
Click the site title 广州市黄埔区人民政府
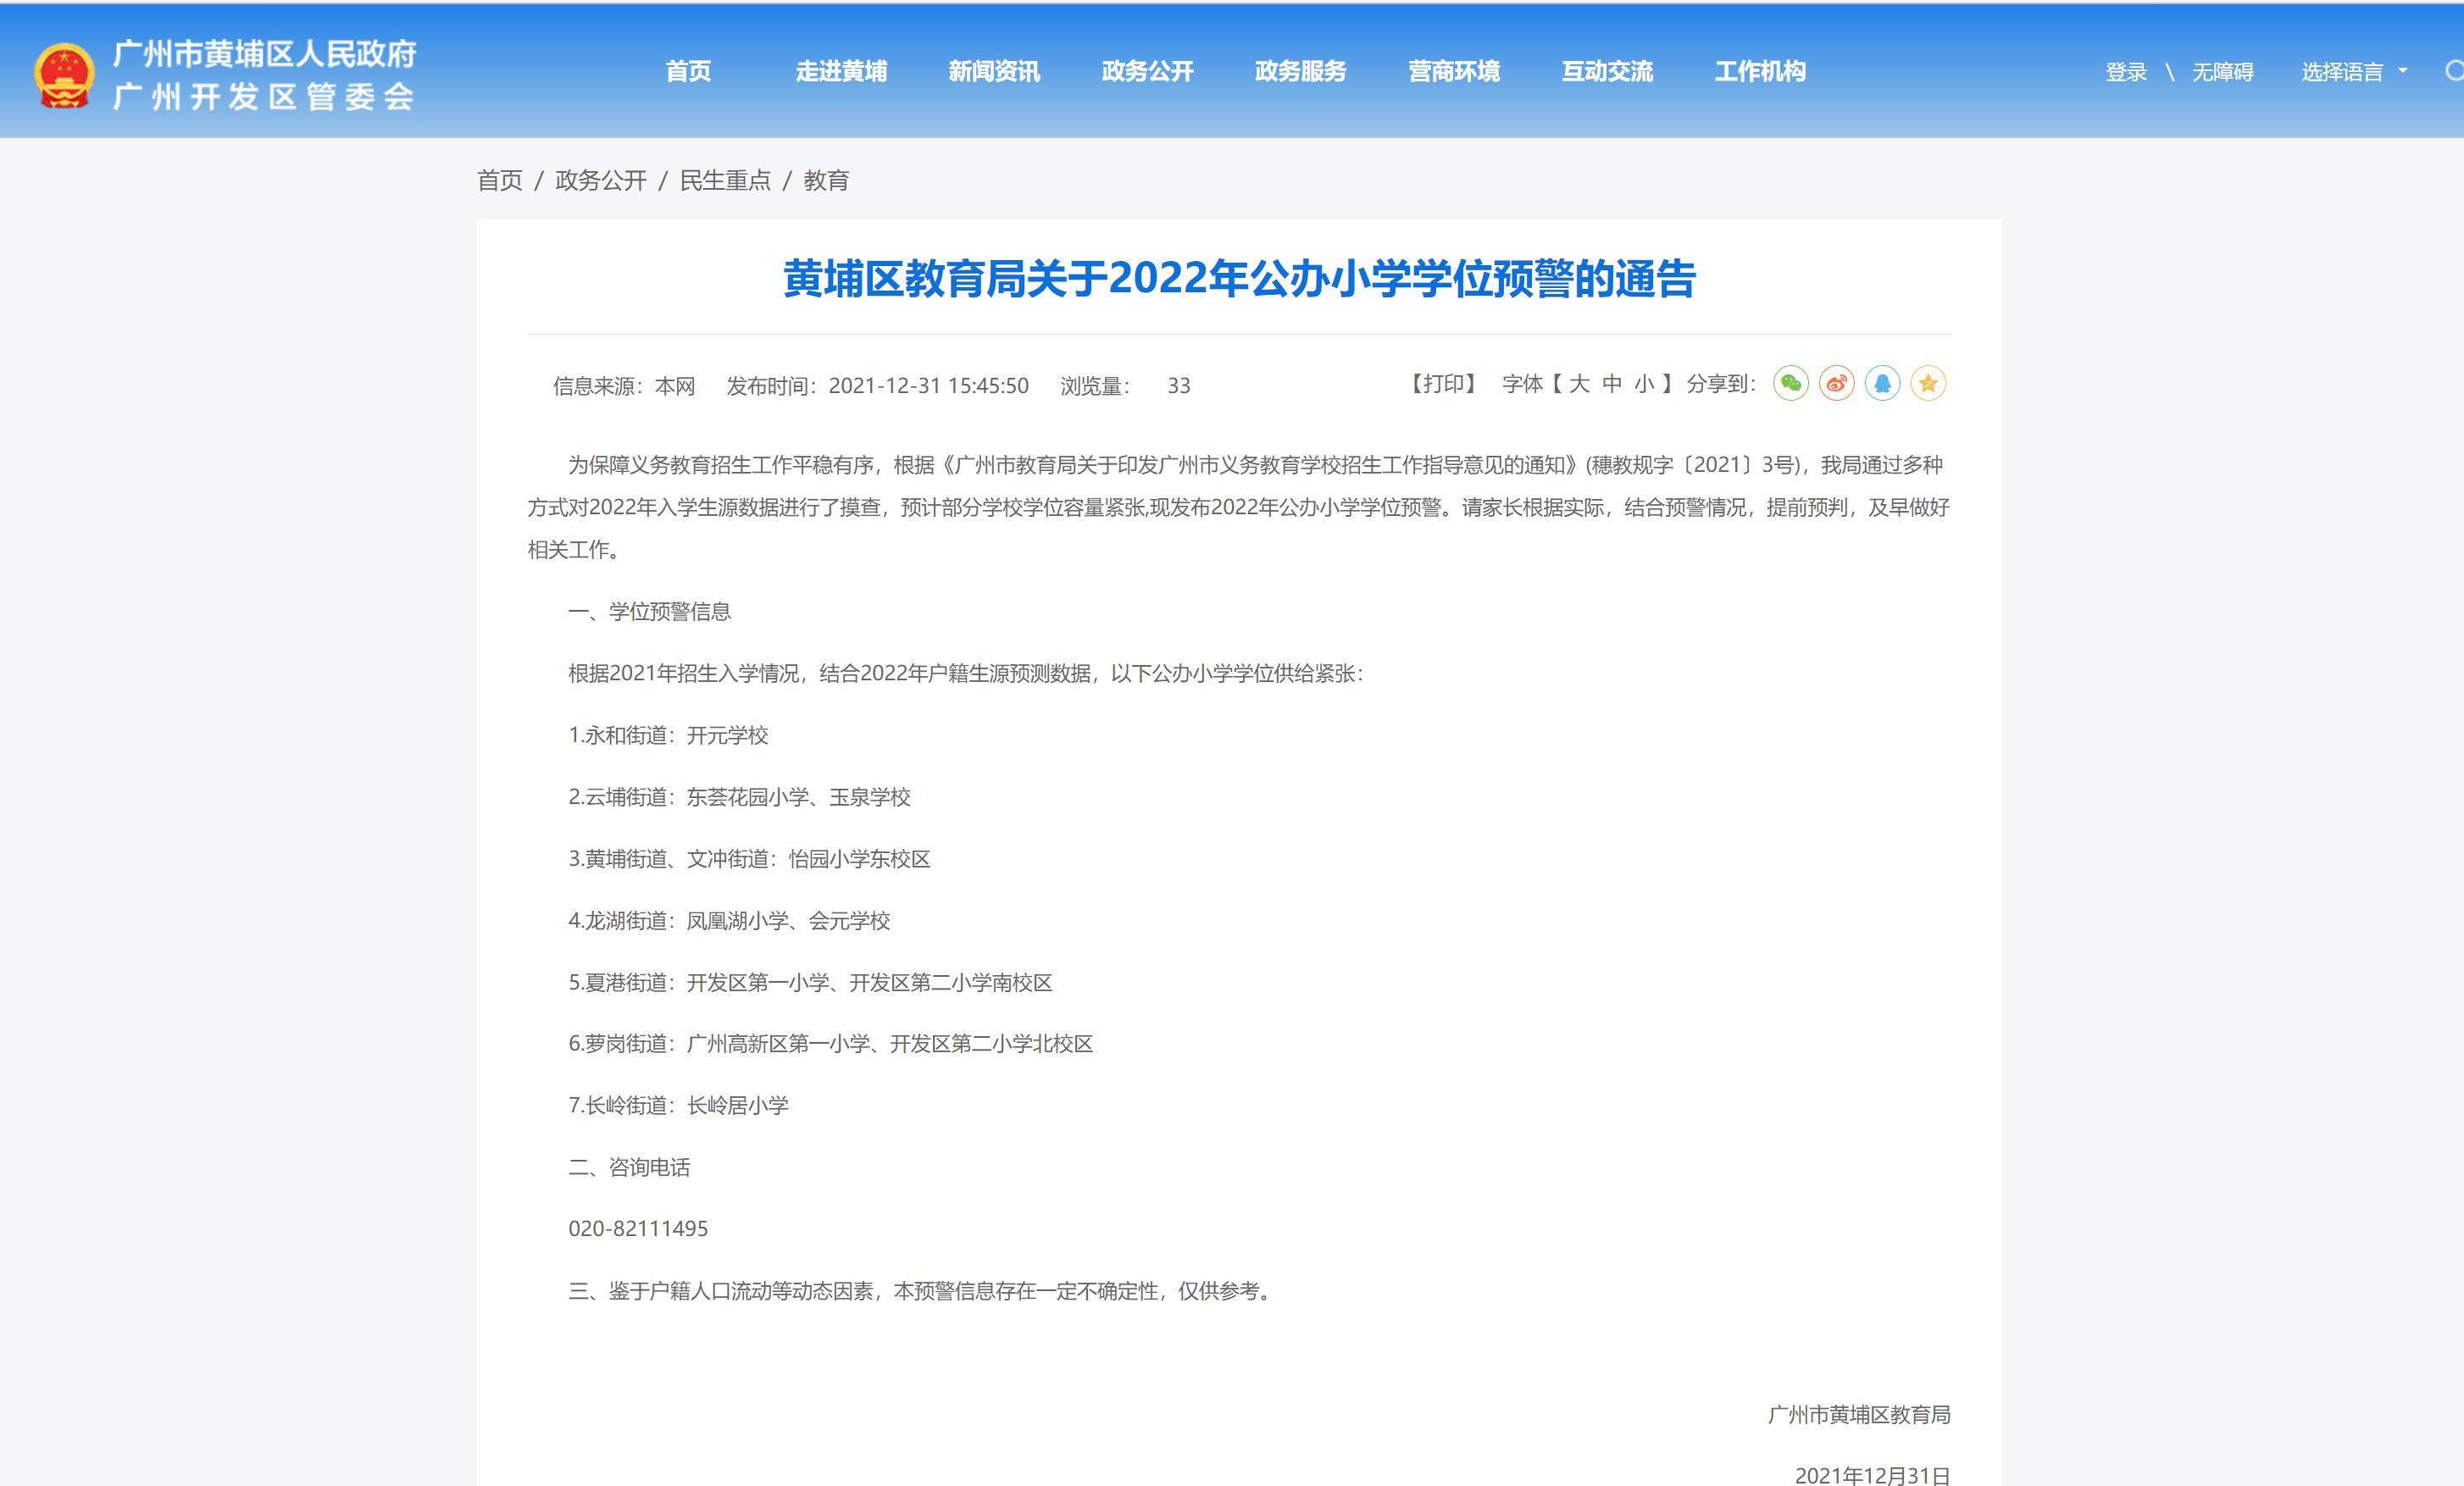point(265,53)
